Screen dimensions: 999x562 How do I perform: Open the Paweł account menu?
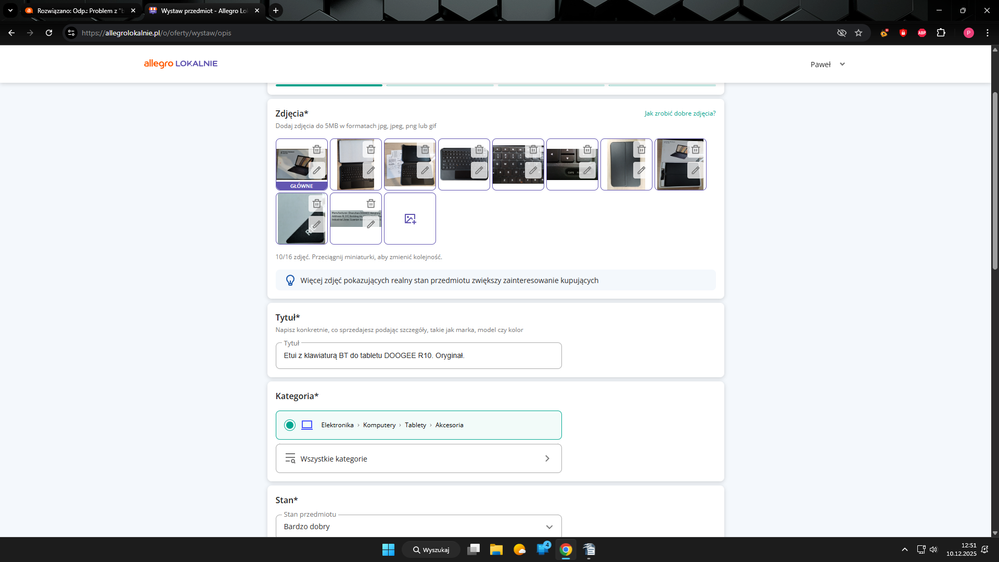click(x=827, y=64)
